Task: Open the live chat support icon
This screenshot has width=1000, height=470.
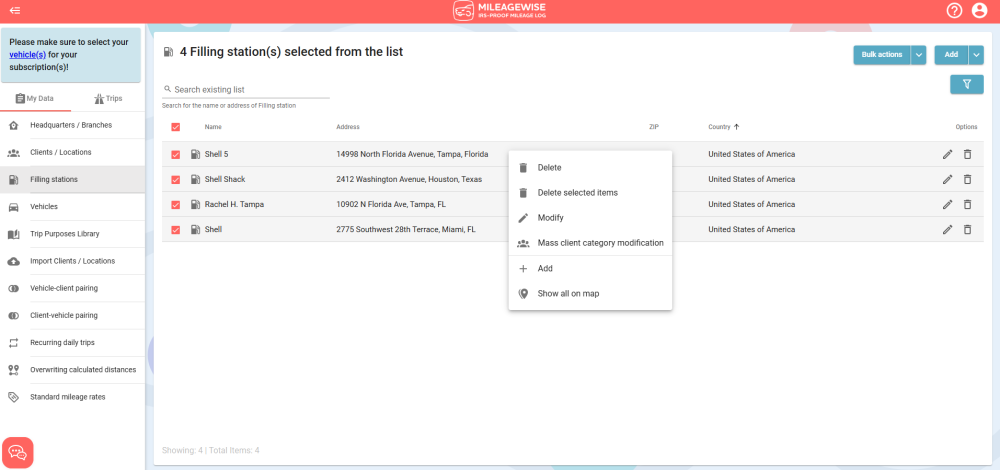Action: point(18,452)
